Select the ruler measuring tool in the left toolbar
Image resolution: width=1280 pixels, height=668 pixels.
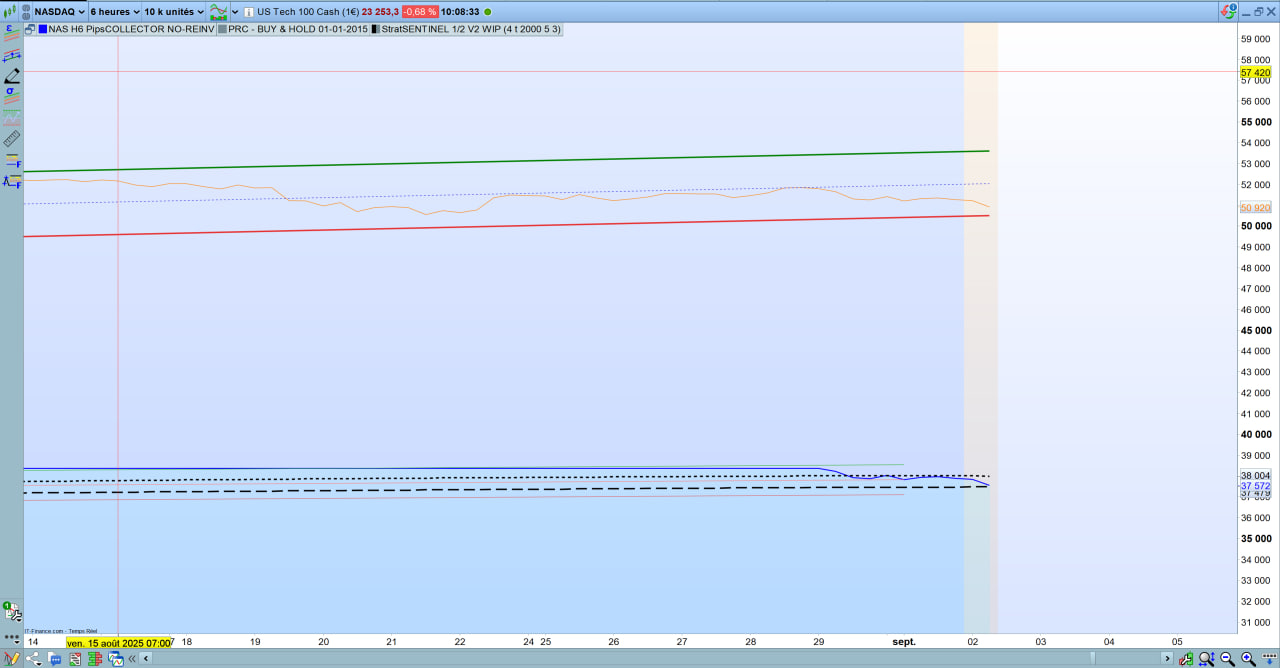pyautogui.click(x=11, y=139)
